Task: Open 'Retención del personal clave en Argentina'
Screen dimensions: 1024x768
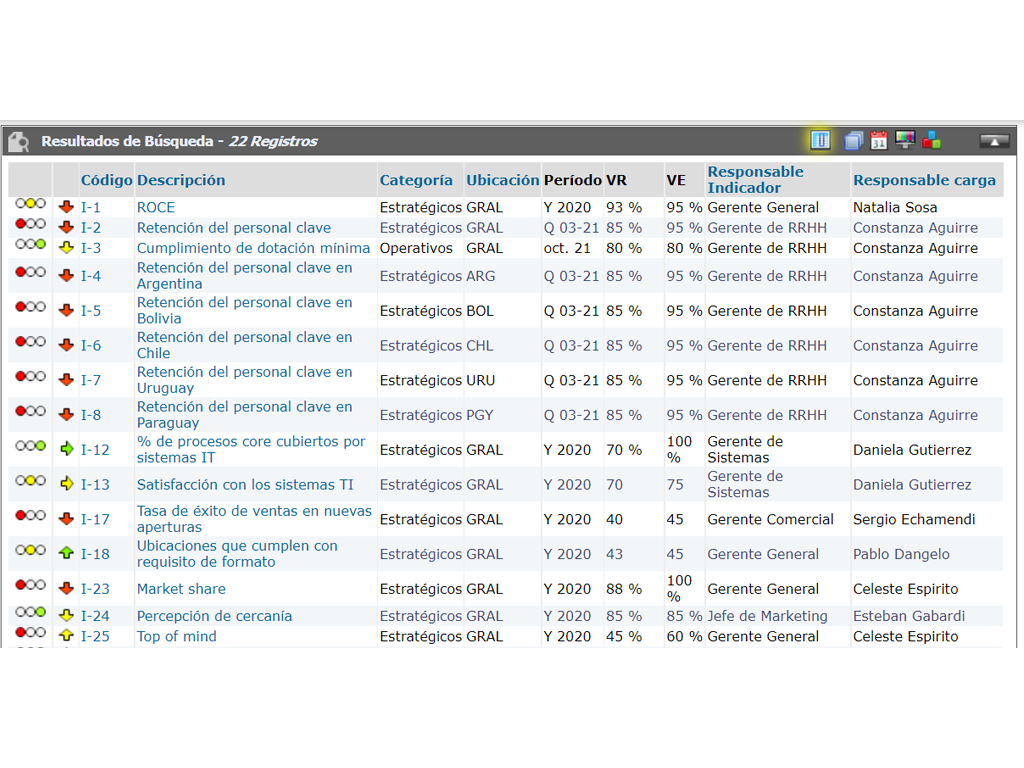Action: coord(244,276)
